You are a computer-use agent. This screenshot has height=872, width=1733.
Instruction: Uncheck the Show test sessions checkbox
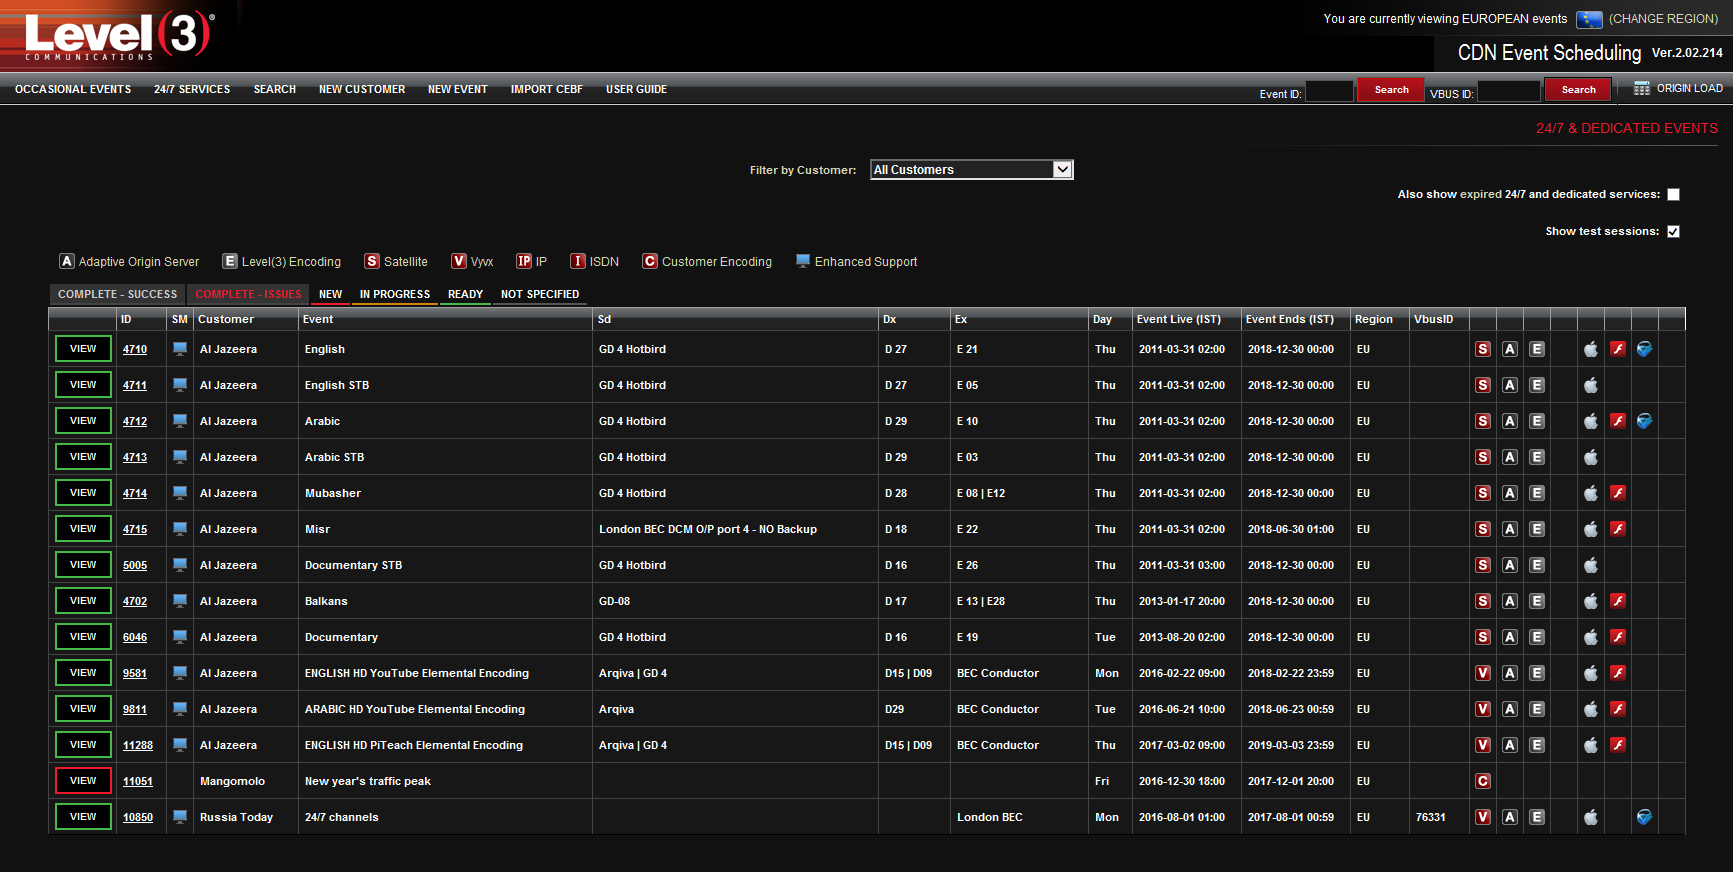click(x=1674, y=232)
